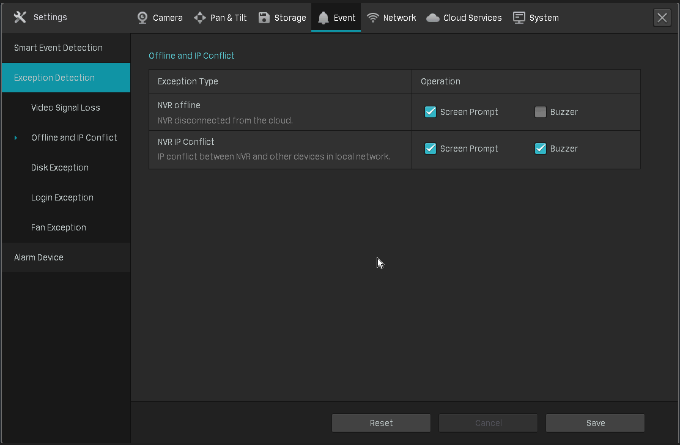Select Disk Exception in sidebar
This screenshot has width=680, height=445.
point(60,167)
